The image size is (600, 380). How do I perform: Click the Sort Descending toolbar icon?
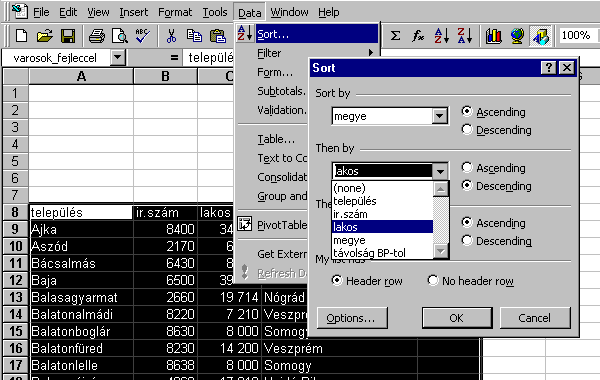(x=465, y=36)
